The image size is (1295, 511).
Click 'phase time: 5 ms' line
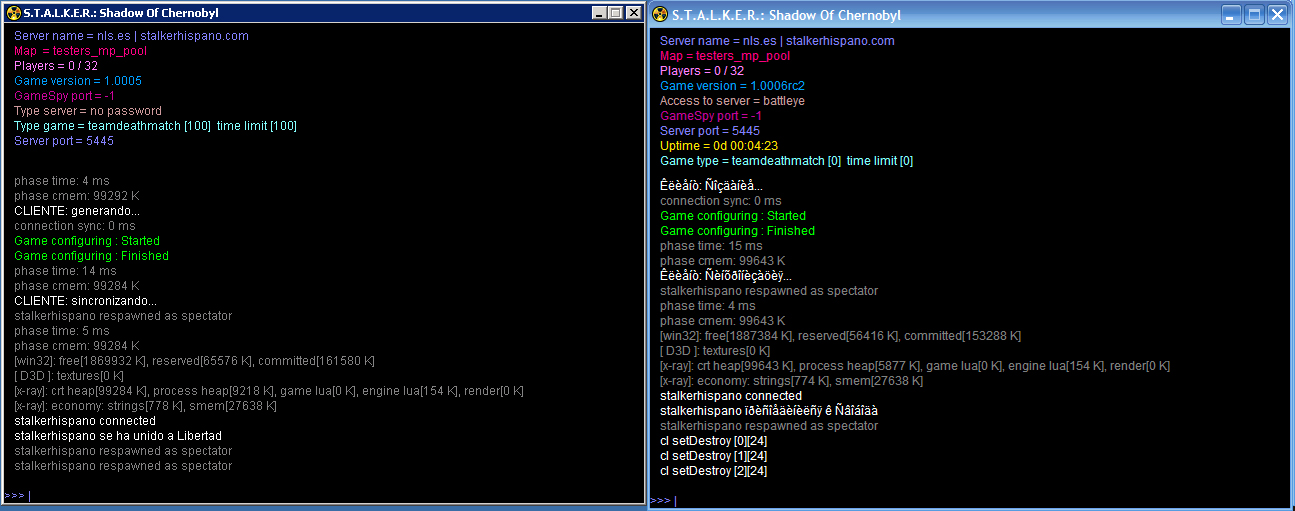click(62, 331)
